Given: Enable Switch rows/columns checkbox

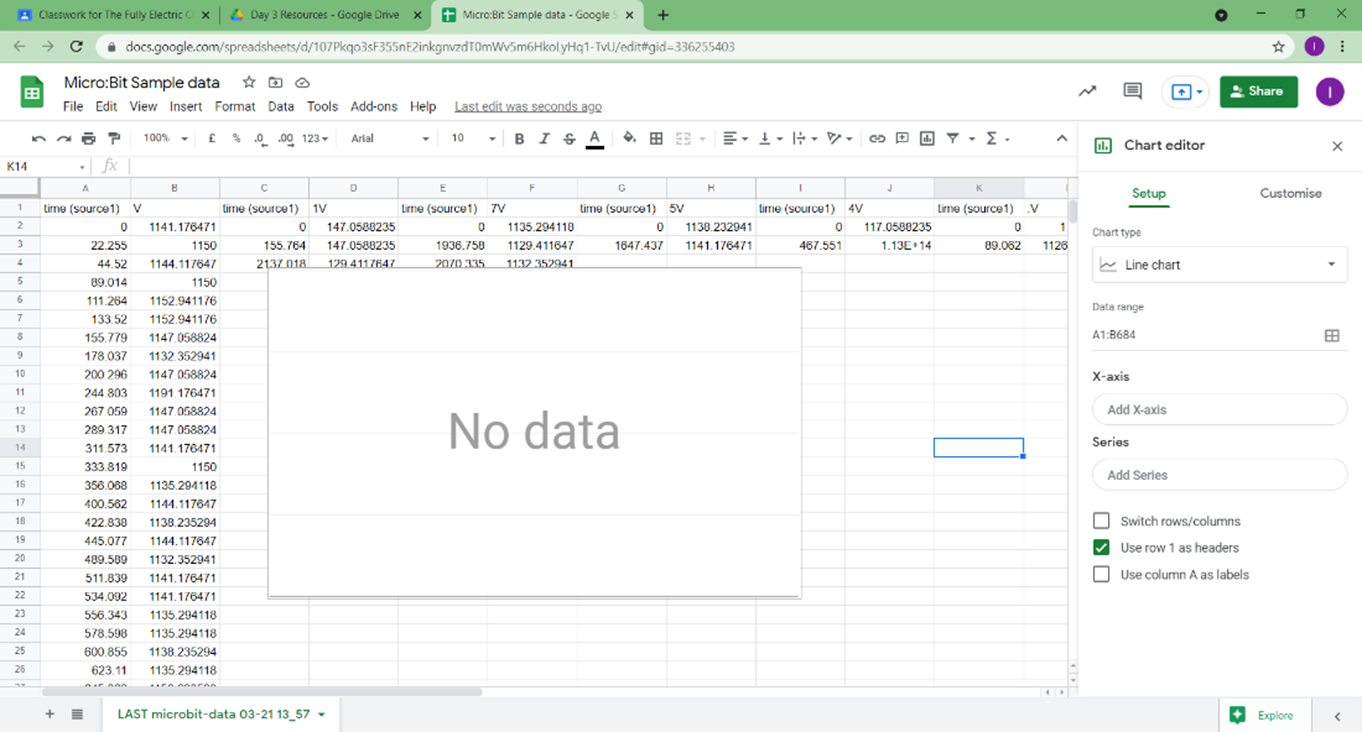Looking at the screenshot, I should 1101,521.
